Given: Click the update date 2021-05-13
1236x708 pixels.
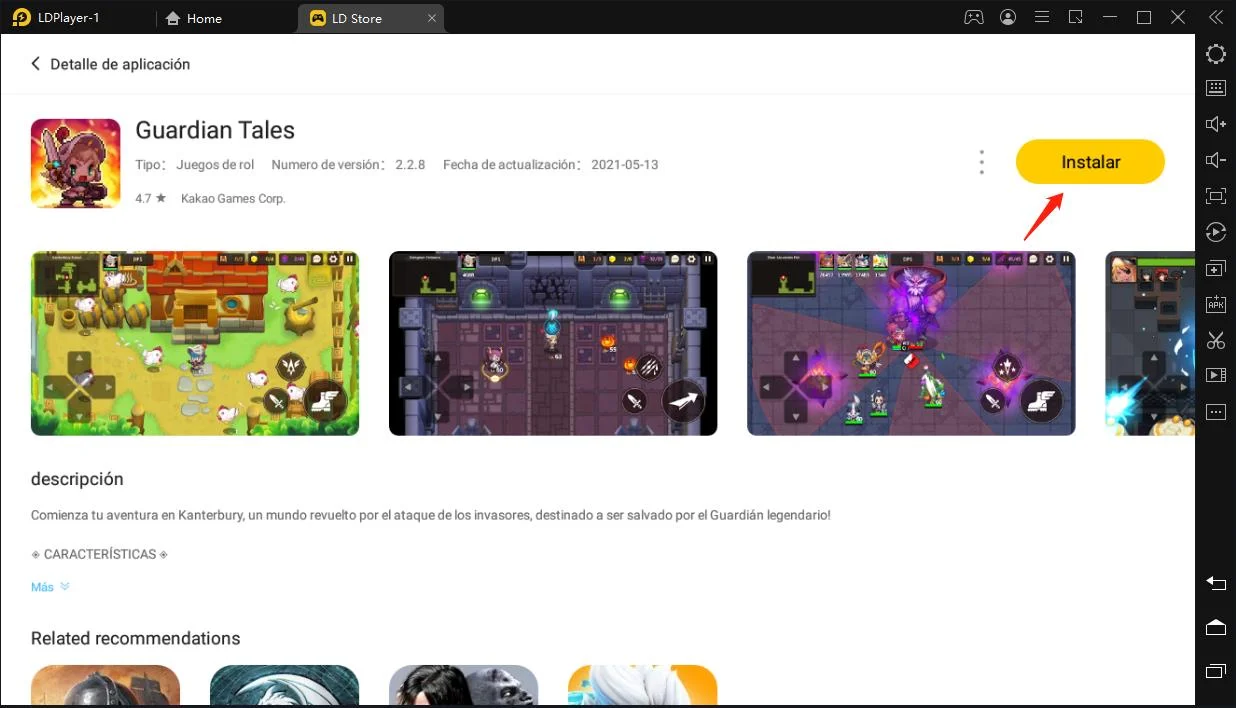Looking at the screenshot, I should (625, 165).
